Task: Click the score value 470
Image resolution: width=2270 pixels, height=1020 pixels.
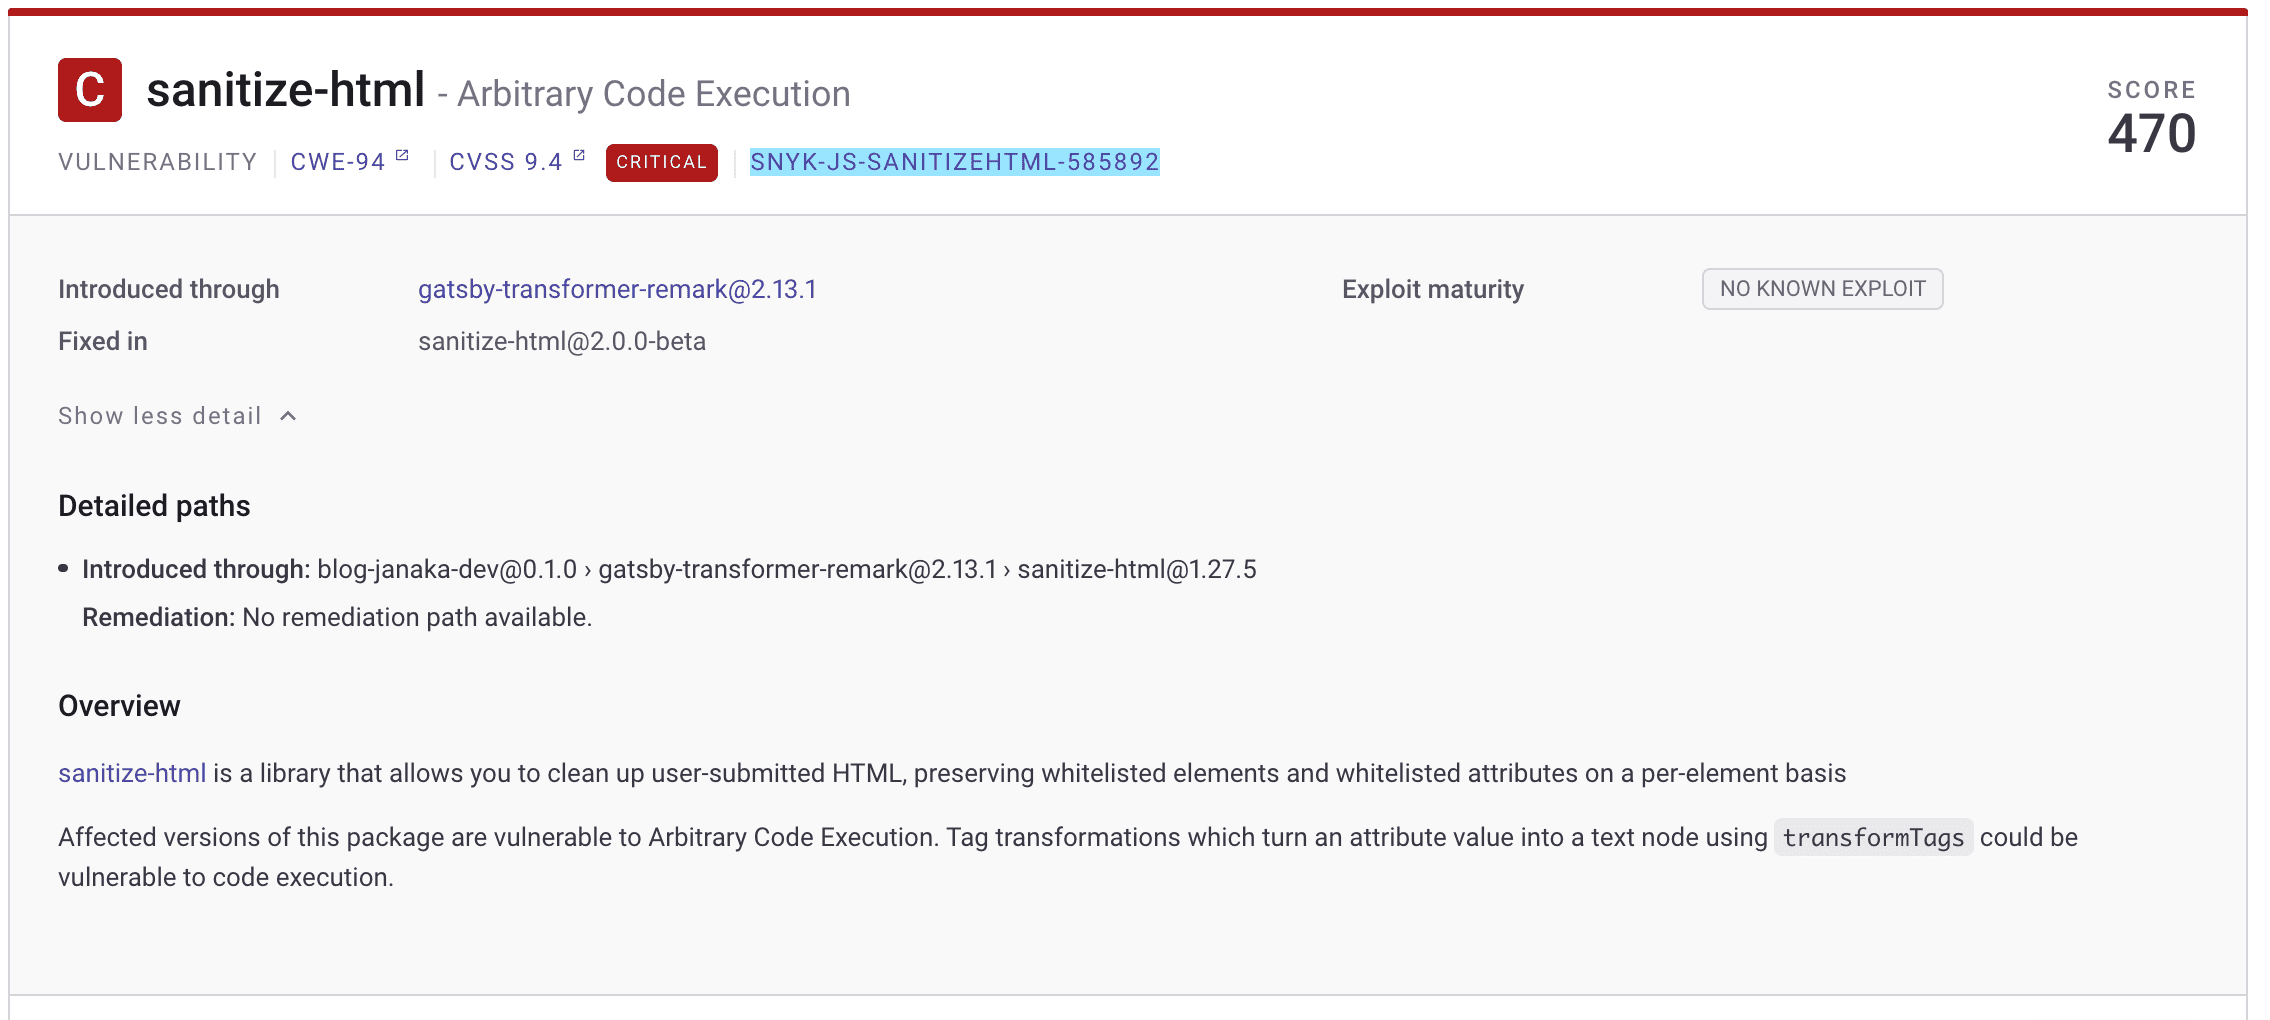Action: click(2152, 133)
